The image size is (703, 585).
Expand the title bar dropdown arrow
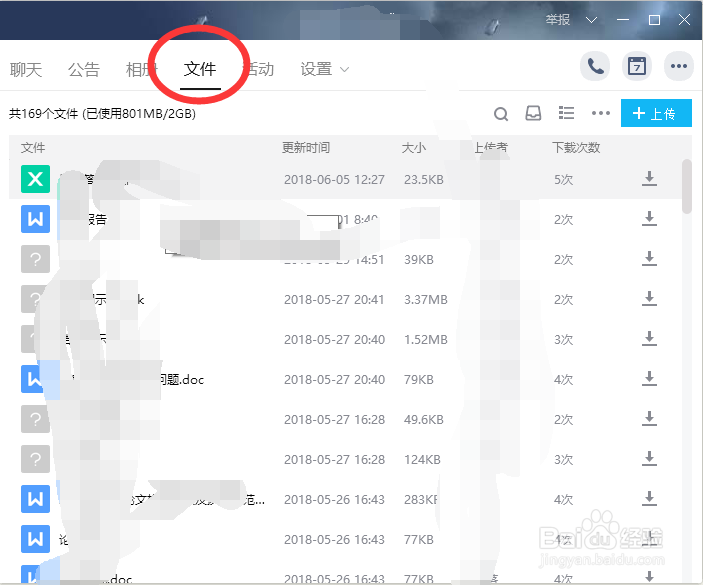(x=591, y=20)
